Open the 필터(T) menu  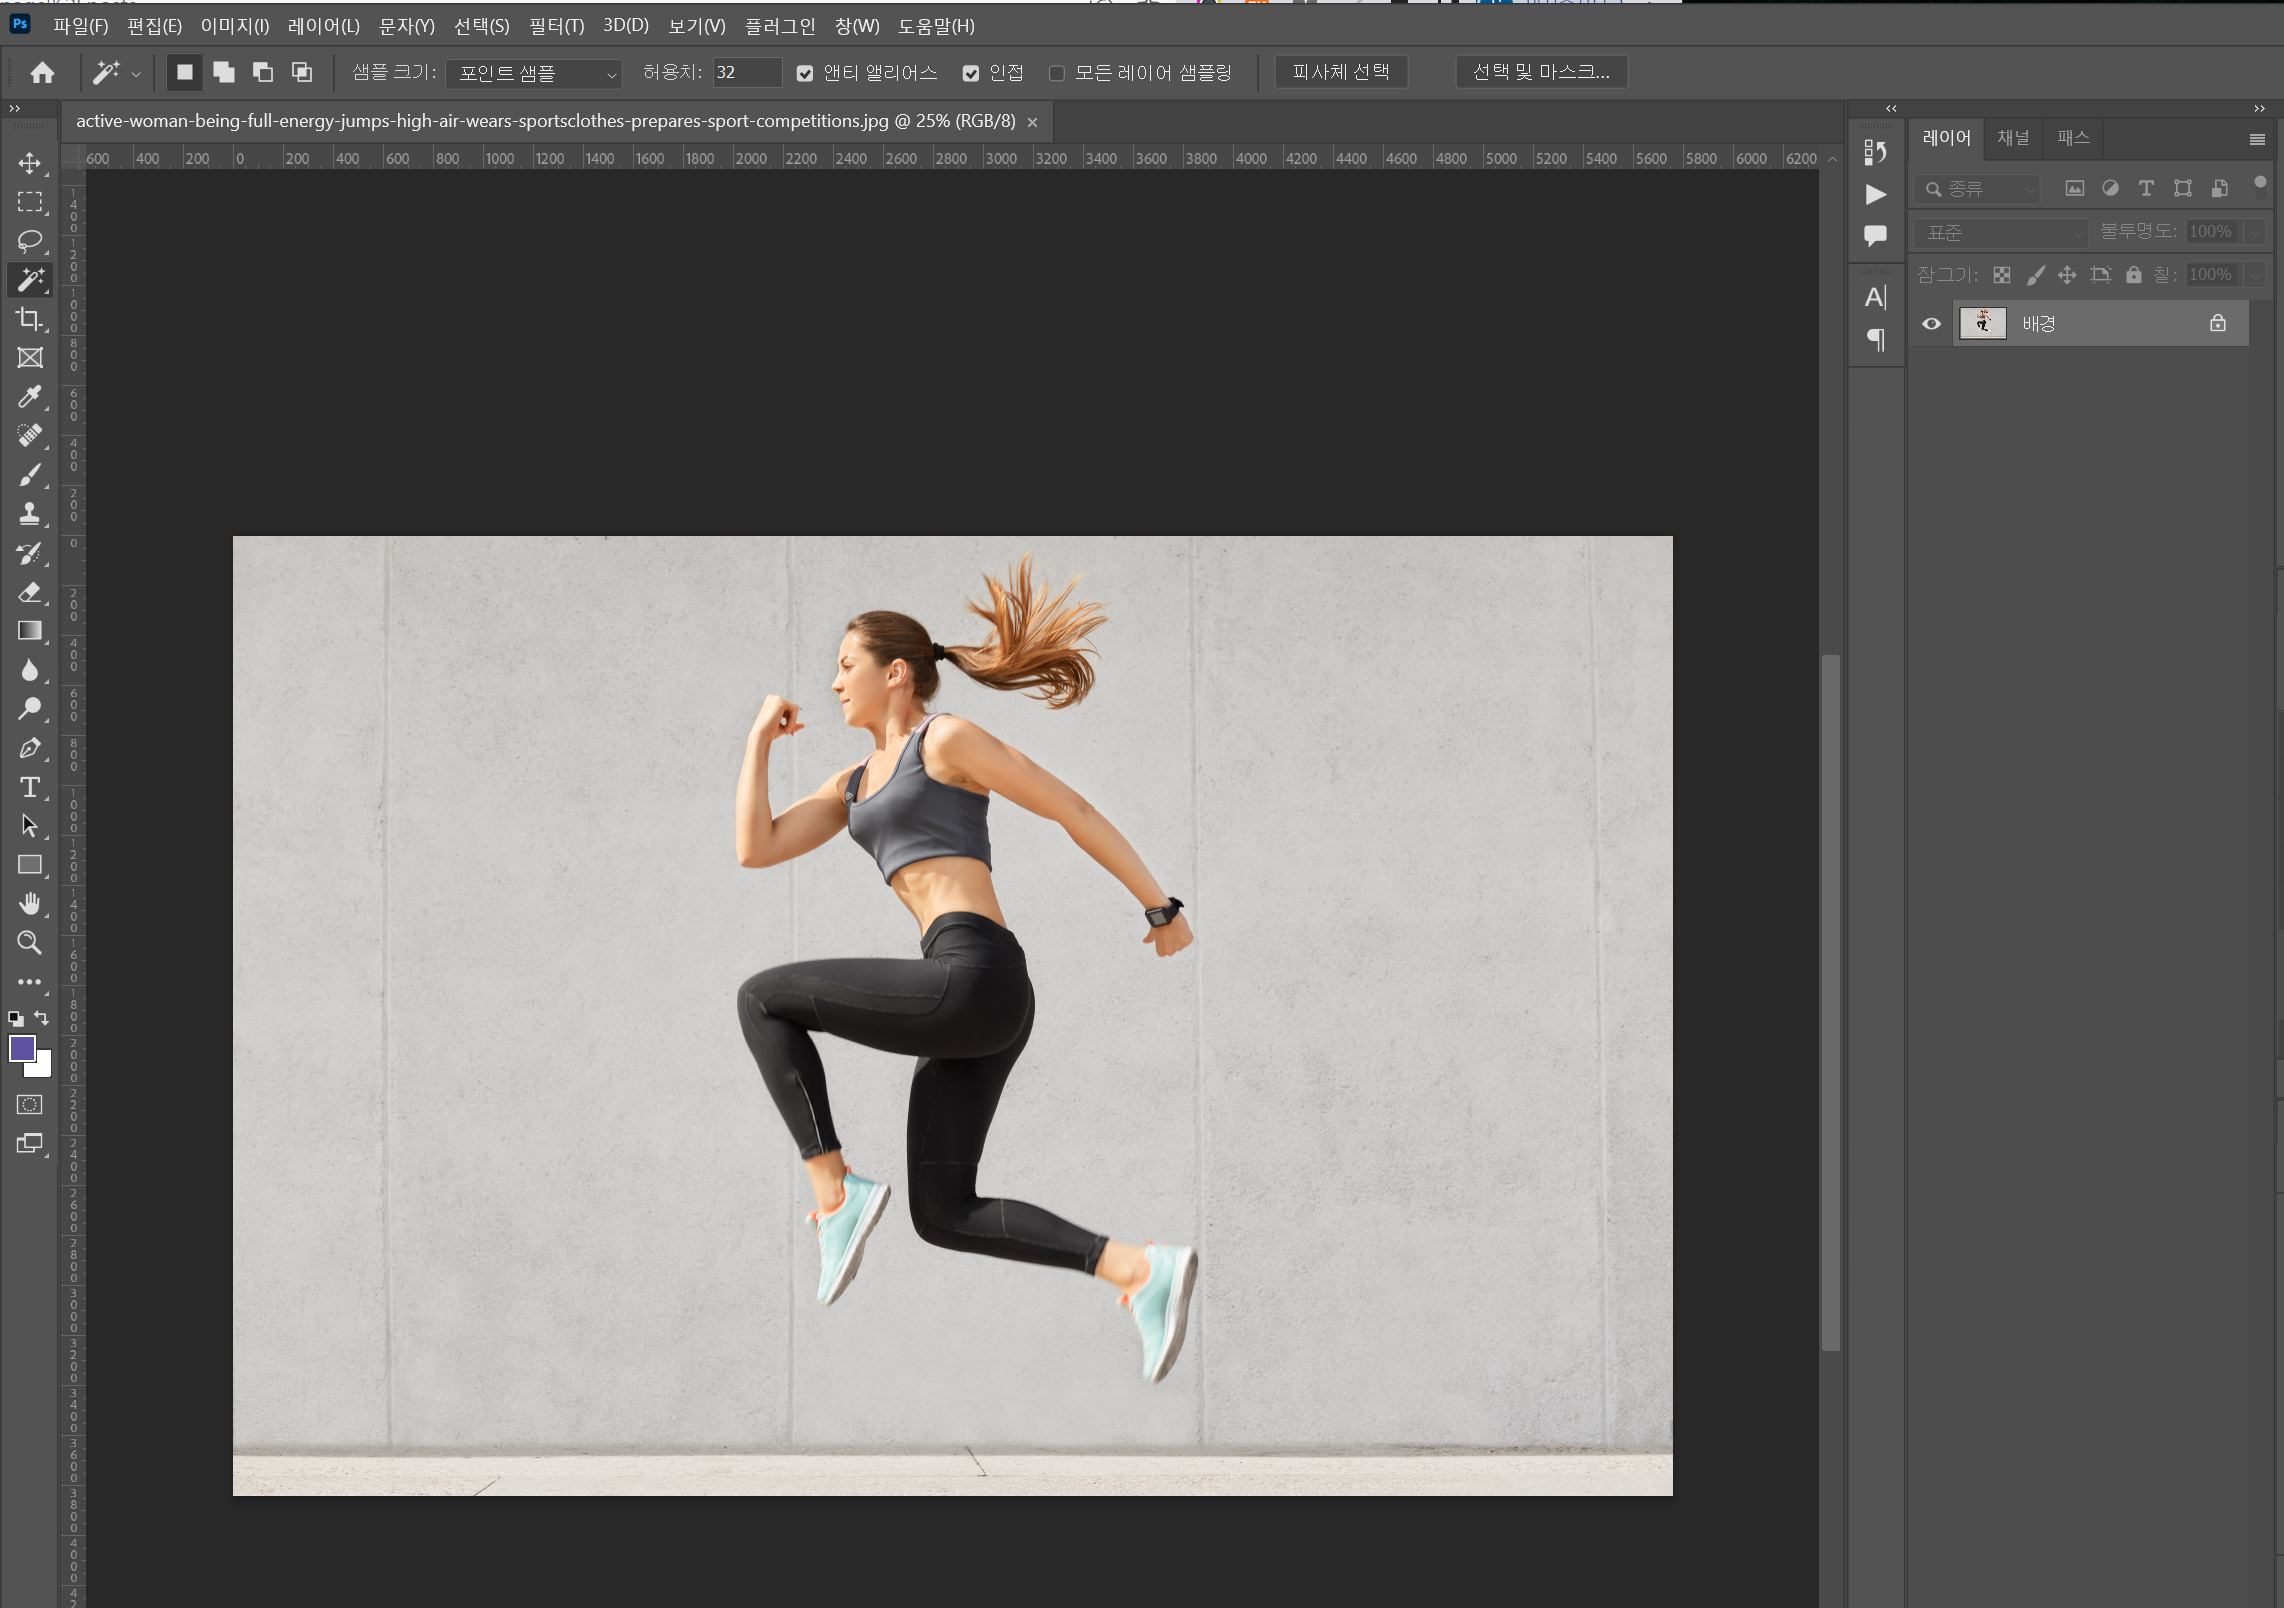click(x=556, y=26)
